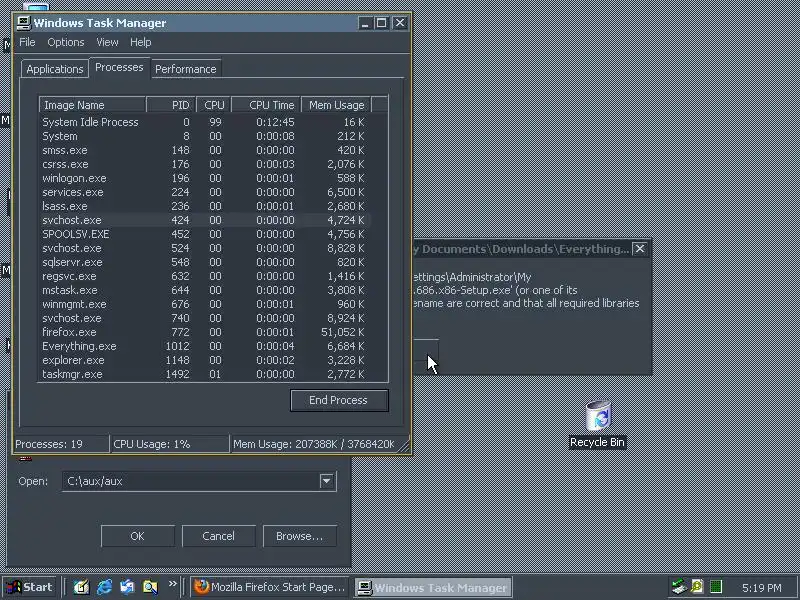Open the View menu in Task Manager

pyautogui.click(x=107, y=42)
